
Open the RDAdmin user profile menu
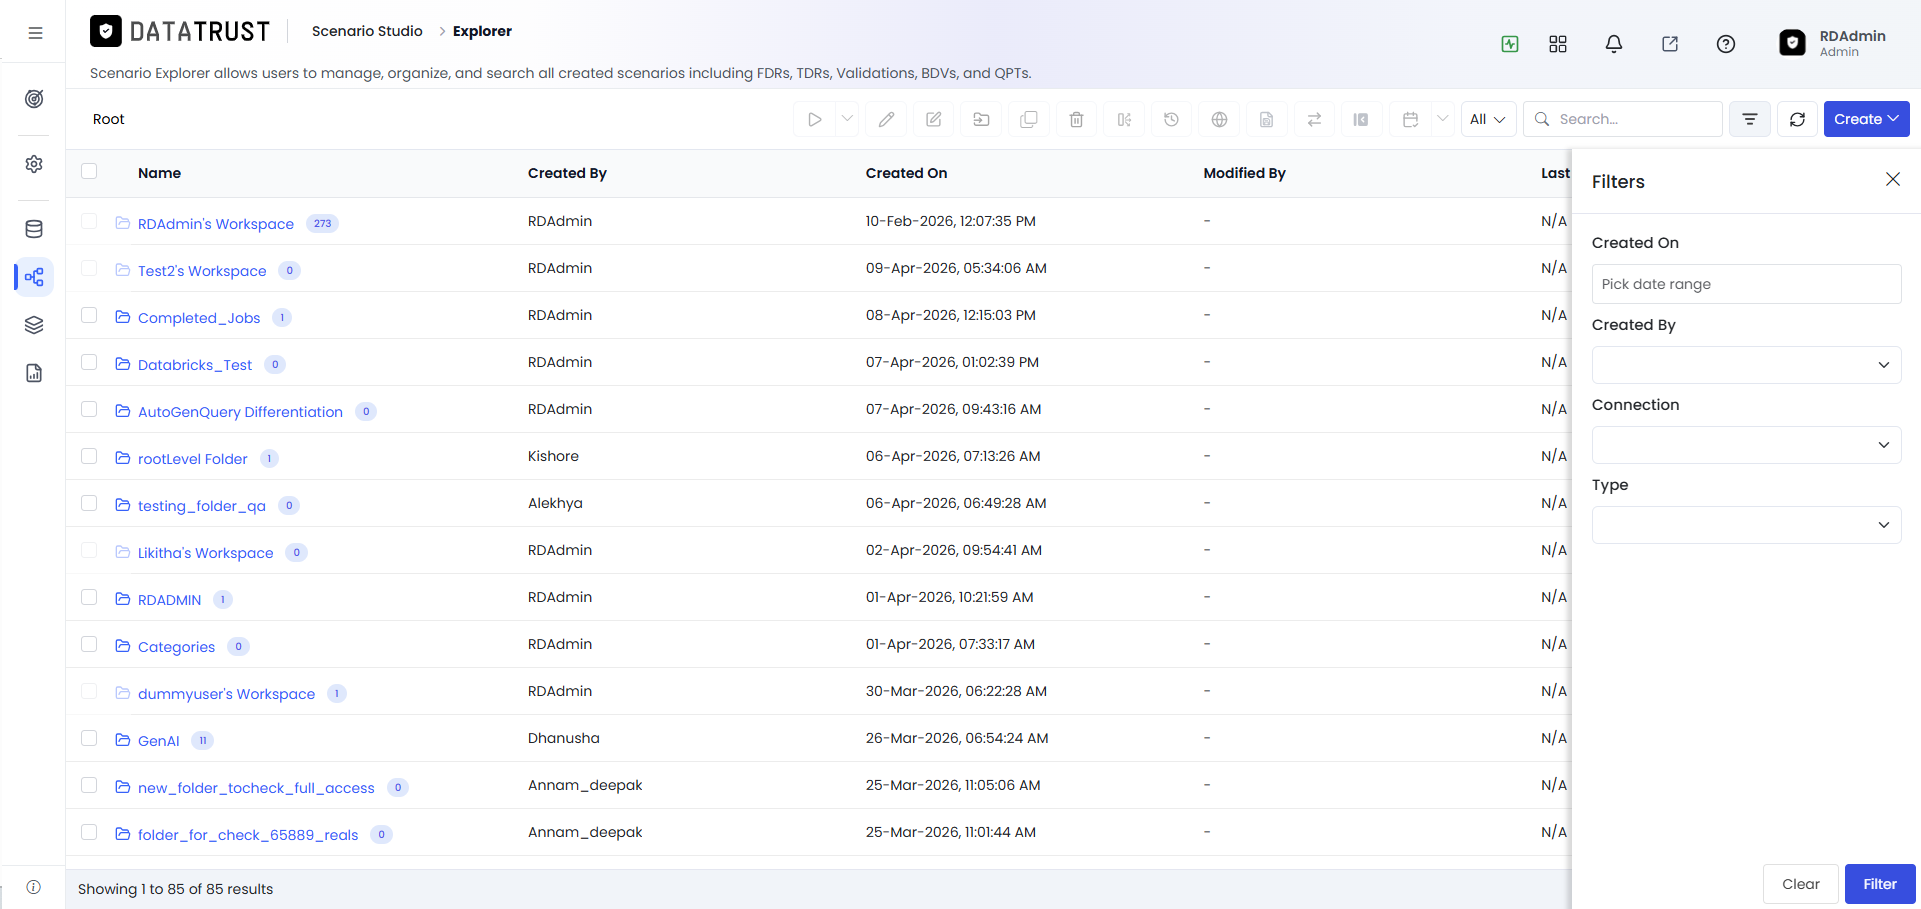pyautogui.click(x=1833, y=43)
